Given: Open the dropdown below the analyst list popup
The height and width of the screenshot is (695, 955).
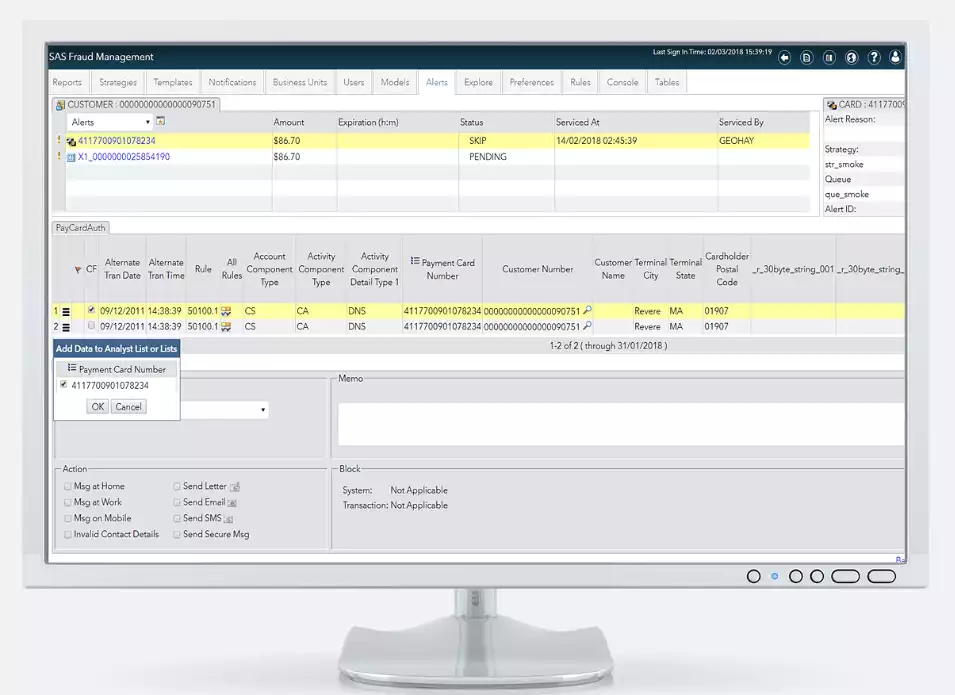Looking at the screenshot, I should (x=263, y=409).
